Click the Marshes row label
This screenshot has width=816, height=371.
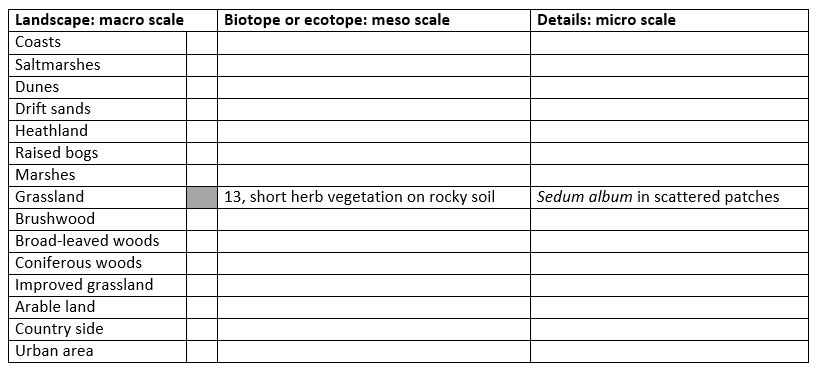coord(97,175)
